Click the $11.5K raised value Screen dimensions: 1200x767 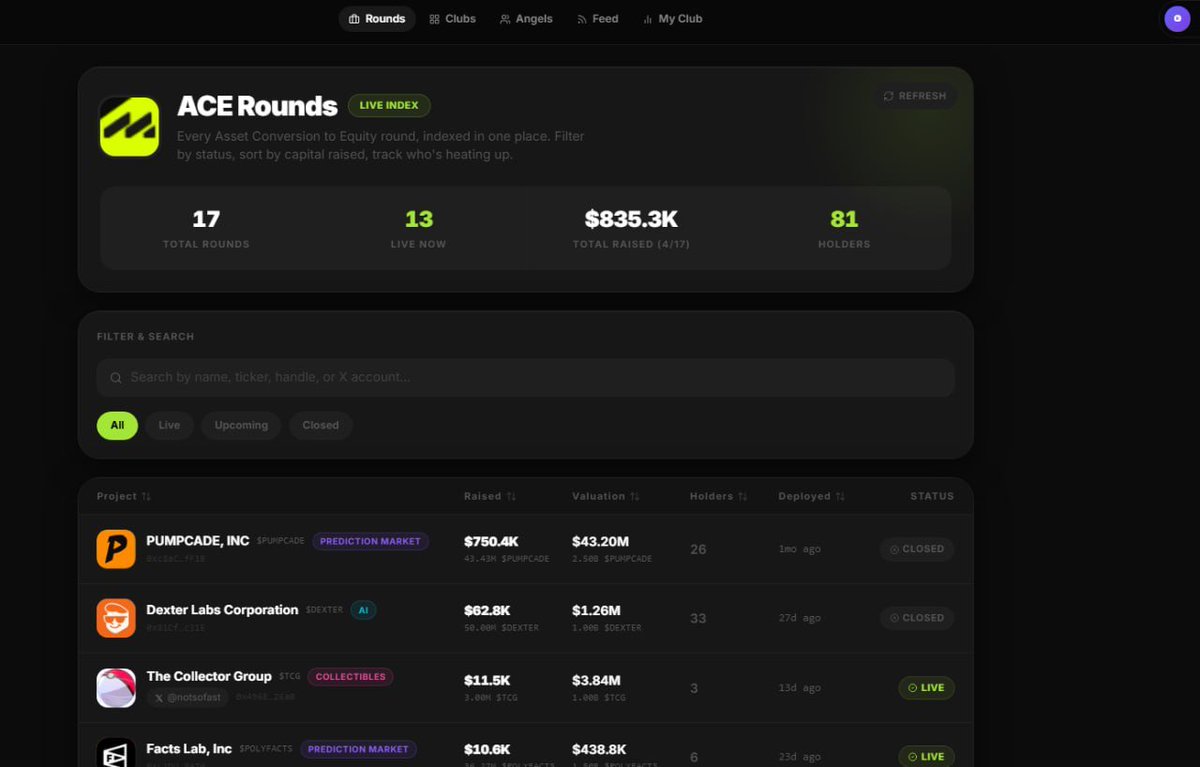pyautogui.click(x=487, y=681)
